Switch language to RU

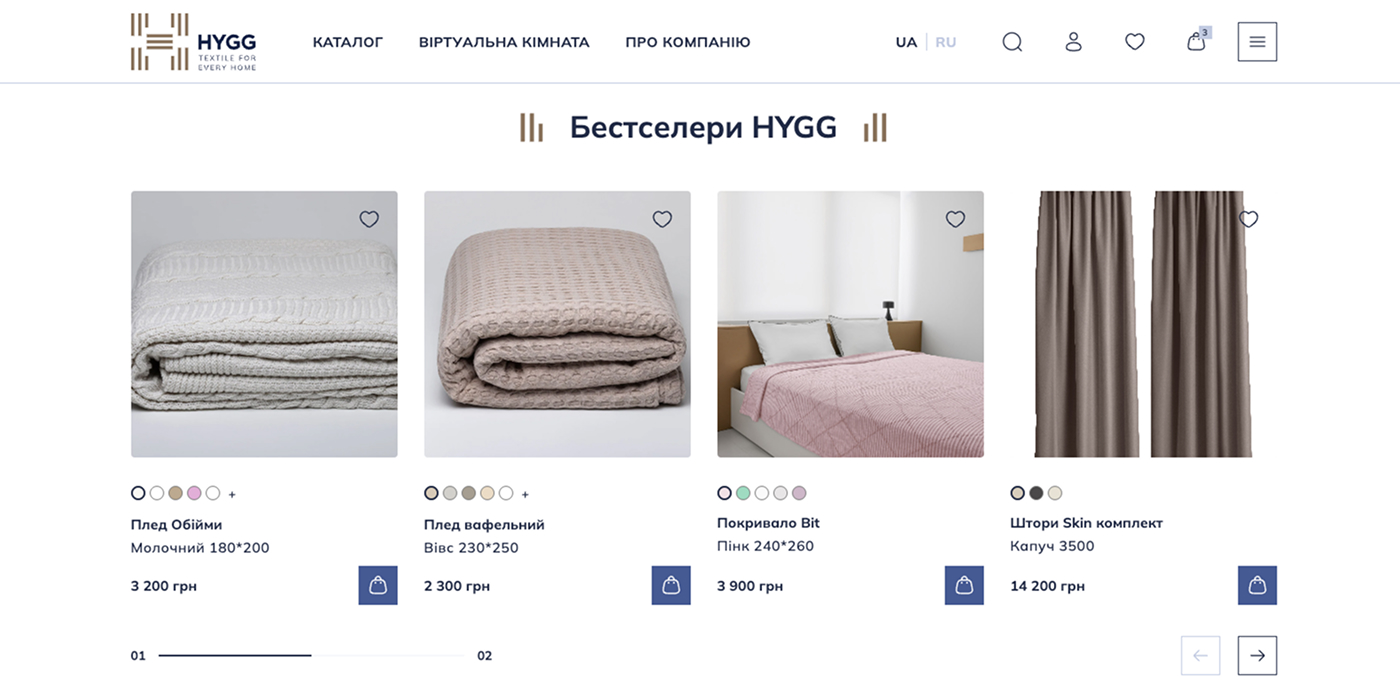(x=945, y=42)
